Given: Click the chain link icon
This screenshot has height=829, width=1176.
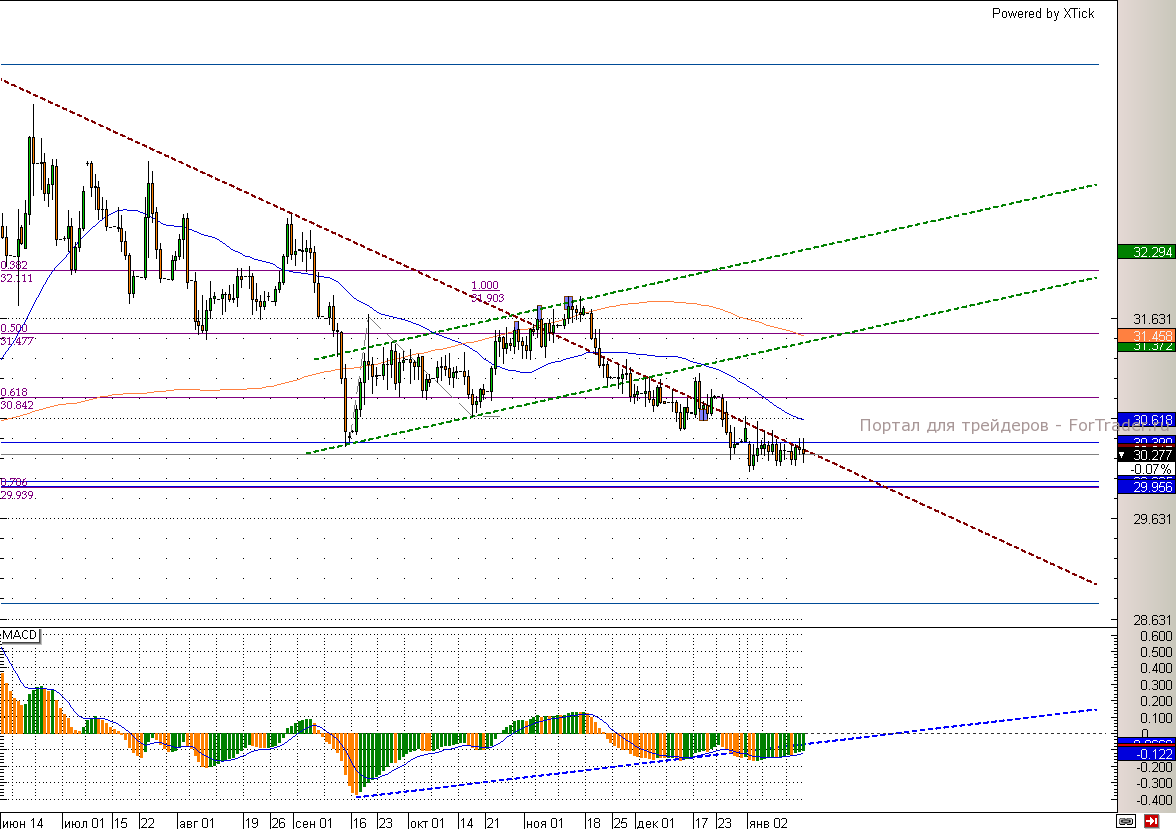Looking at the screenshot, I should pyautogui.click(x=1127, y=820).
